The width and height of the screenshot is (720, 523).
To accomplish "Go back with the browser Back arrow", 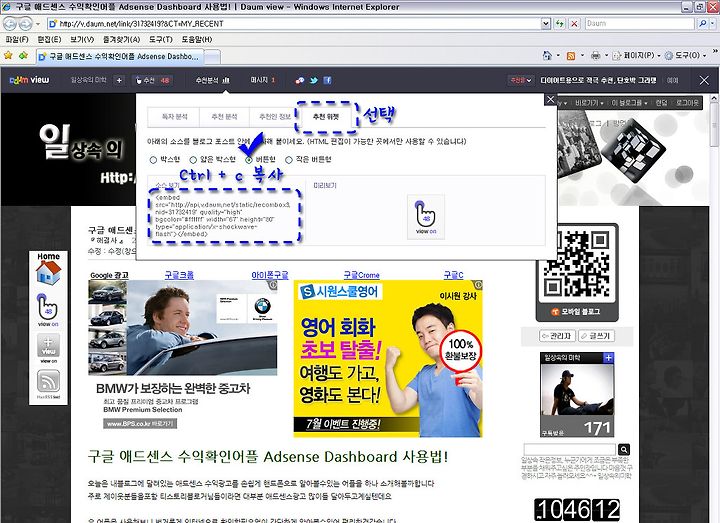I will pos(11,23).
